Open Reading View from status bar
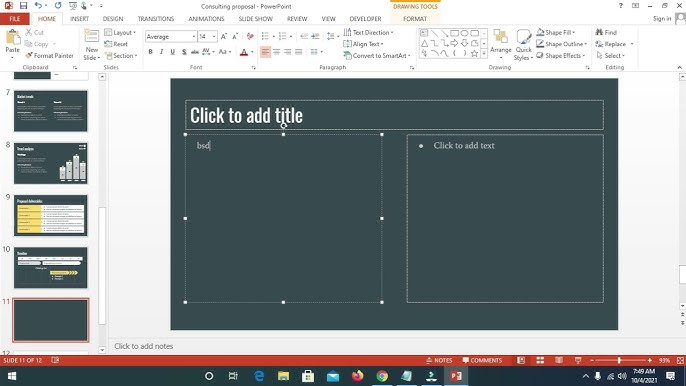The image size is (686, 386). click(559, 360)
